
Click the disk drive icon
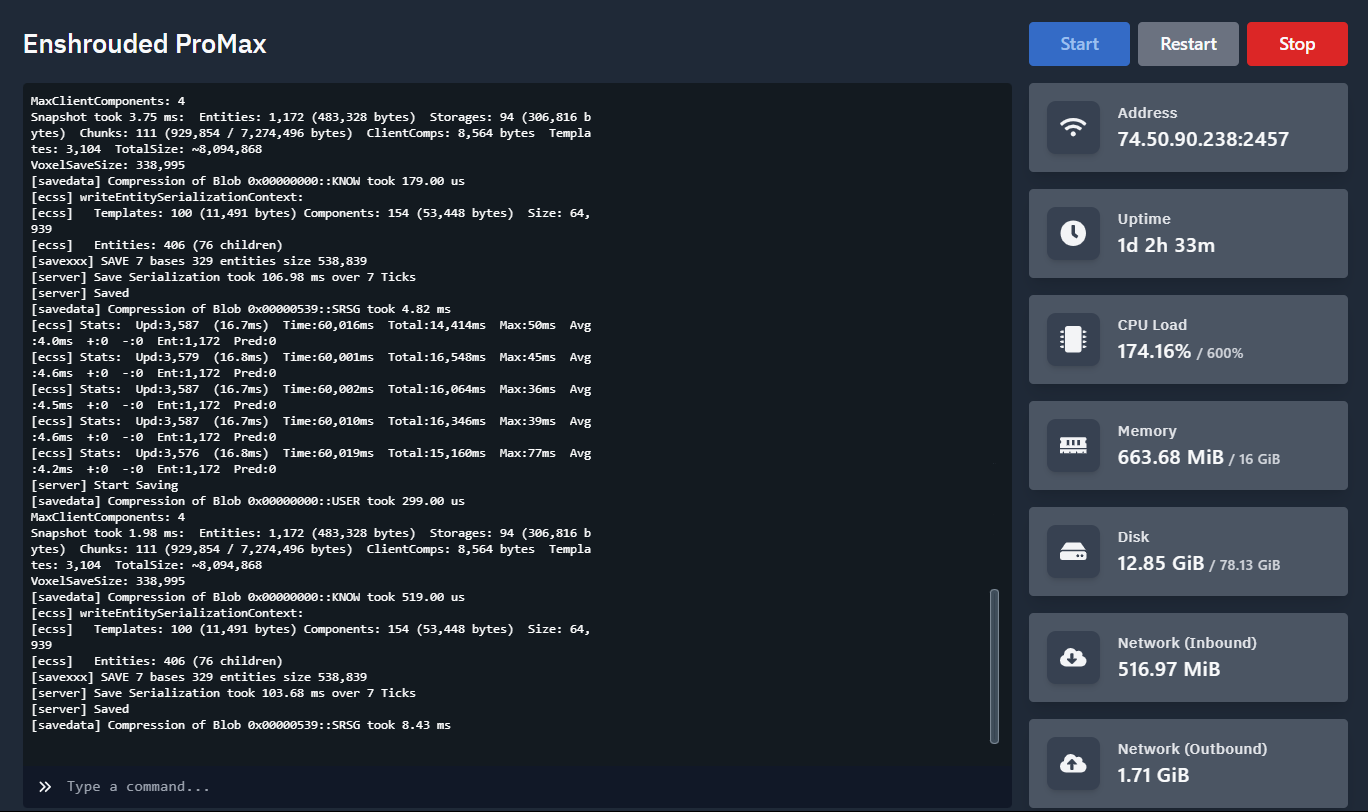pos(1073,552)
